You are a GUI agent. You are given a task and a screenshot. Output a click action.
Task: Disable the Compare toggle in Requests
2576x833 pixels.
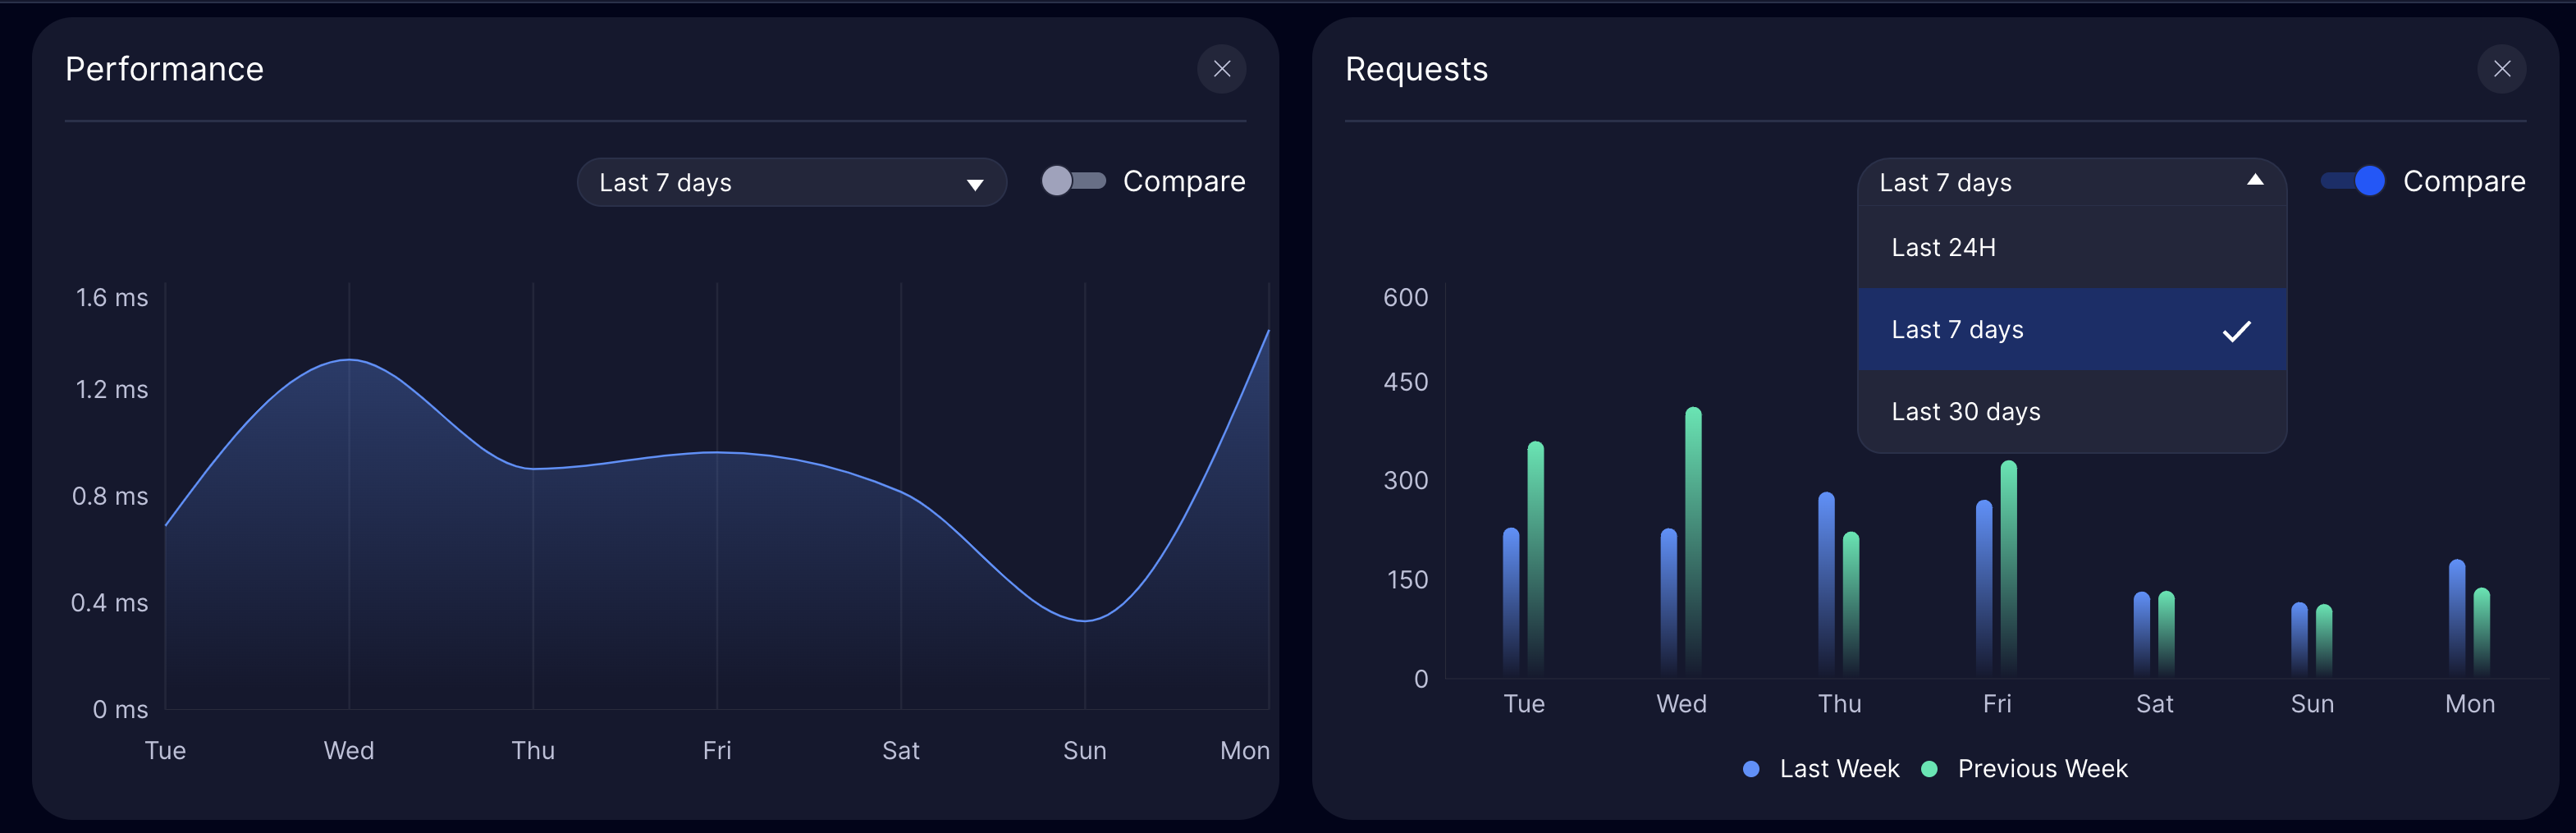[2353, 181]
